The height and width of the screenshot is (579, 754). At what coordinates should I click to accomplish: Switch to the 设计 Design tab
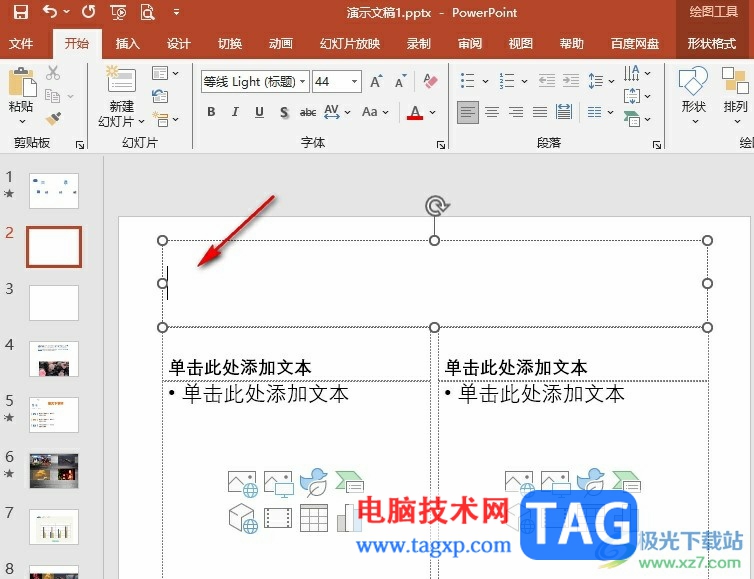pos(178,44)
